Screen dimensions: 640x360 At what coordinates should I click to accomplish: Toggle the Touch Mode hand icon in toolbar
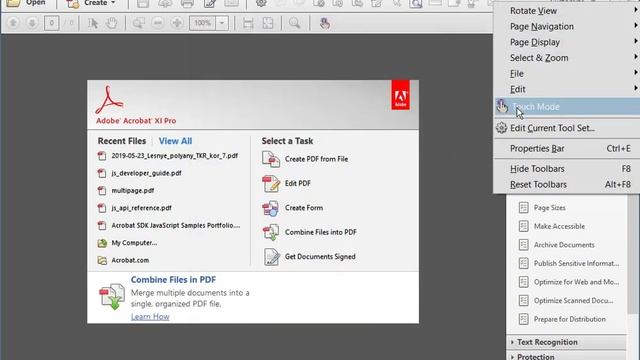(x=324, y=23)
